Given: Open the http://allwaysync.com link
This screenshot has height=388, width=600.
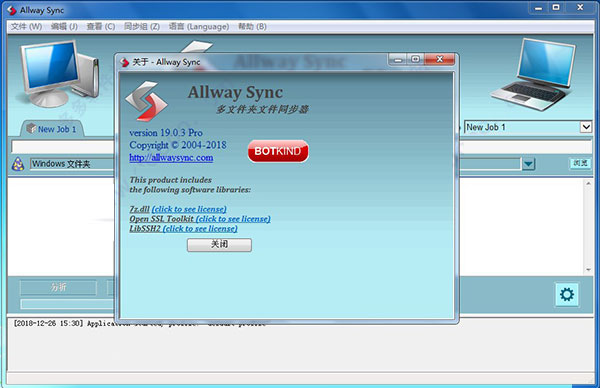Looking at the screenshot, I should click(x=171, y=158).
